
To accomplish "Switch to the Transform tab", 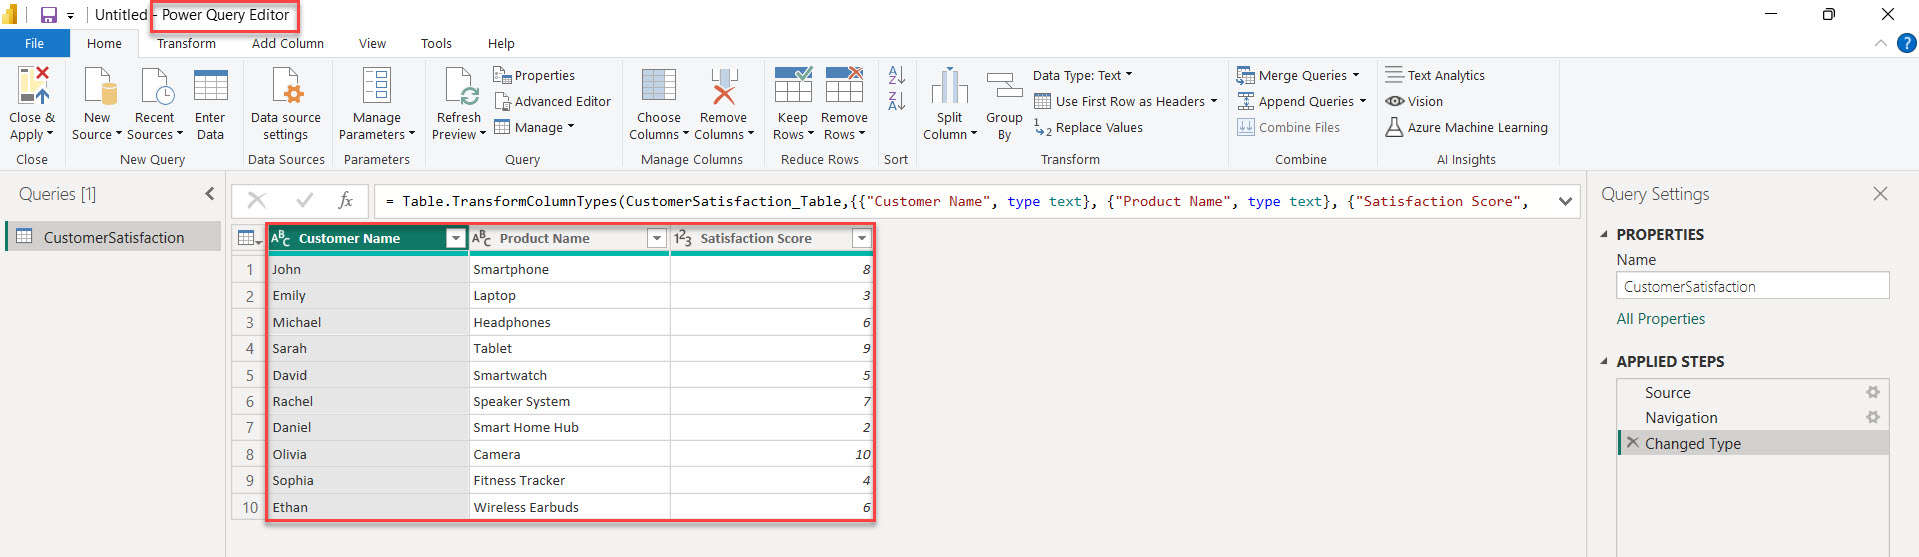I will point(186,43).
